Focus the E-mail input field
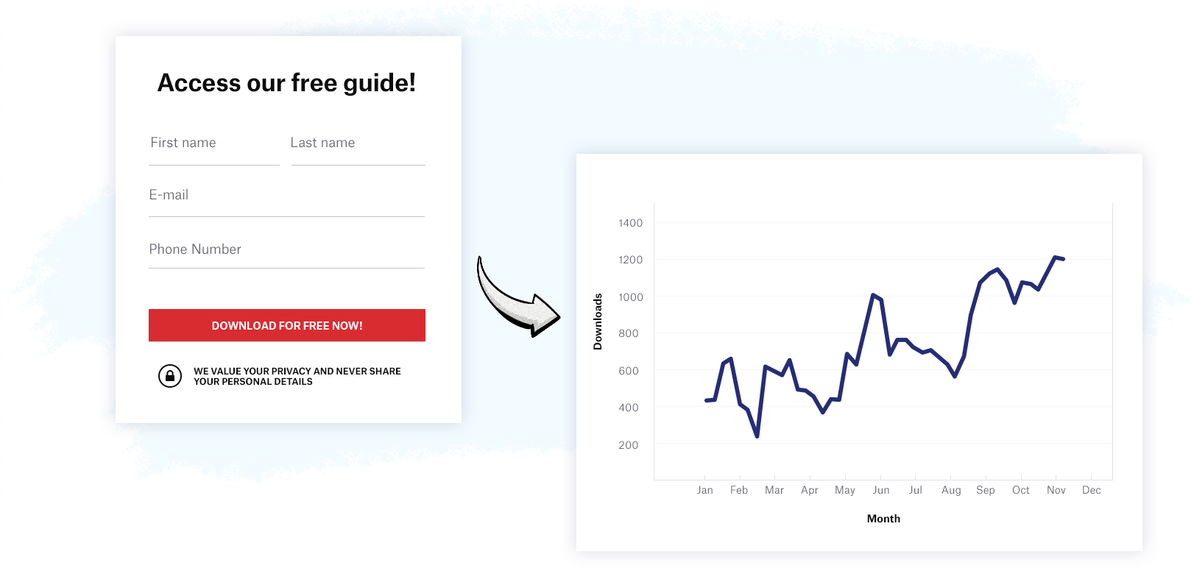 (286, 198)
